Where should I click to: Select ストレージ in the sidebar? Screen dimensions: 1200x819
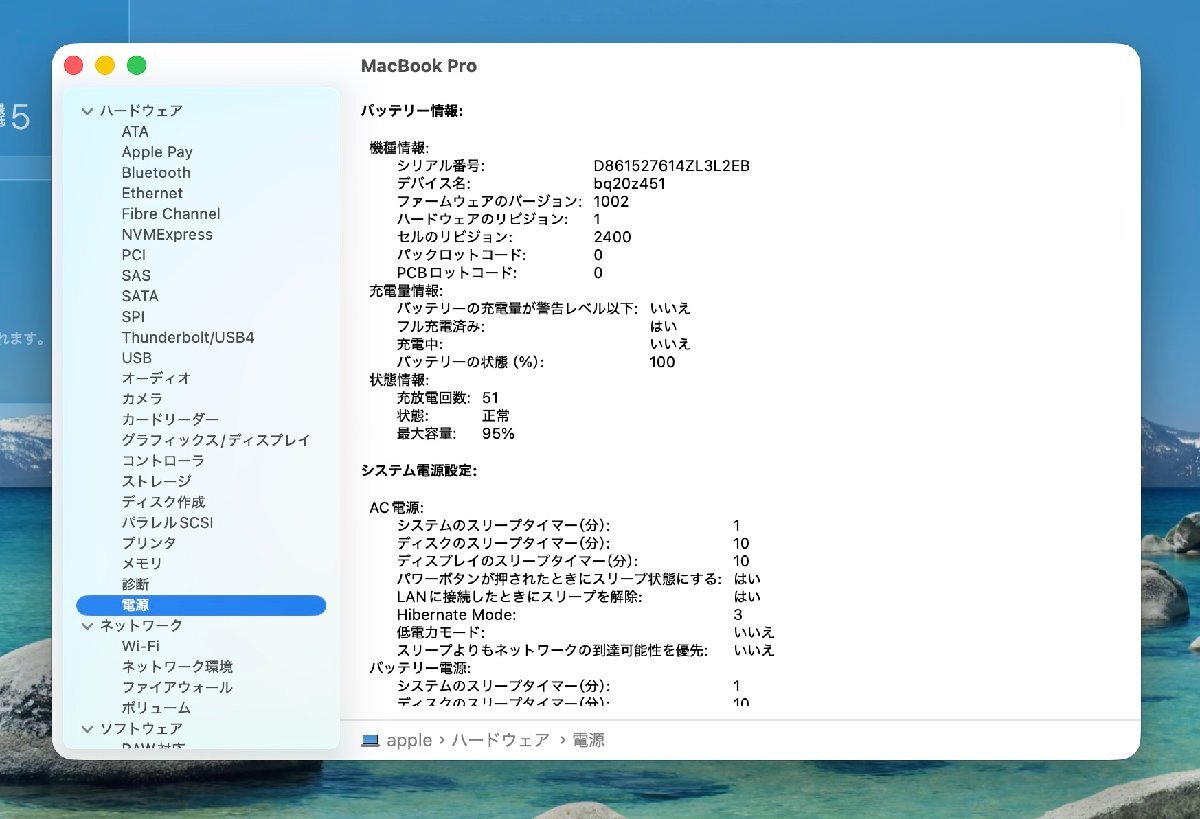(x=156, y=481)
